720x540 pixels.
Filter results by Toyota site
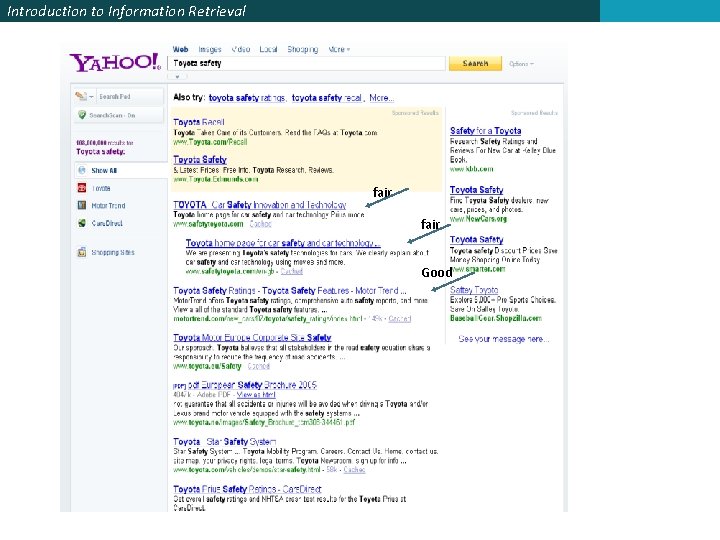click(101, 188)
